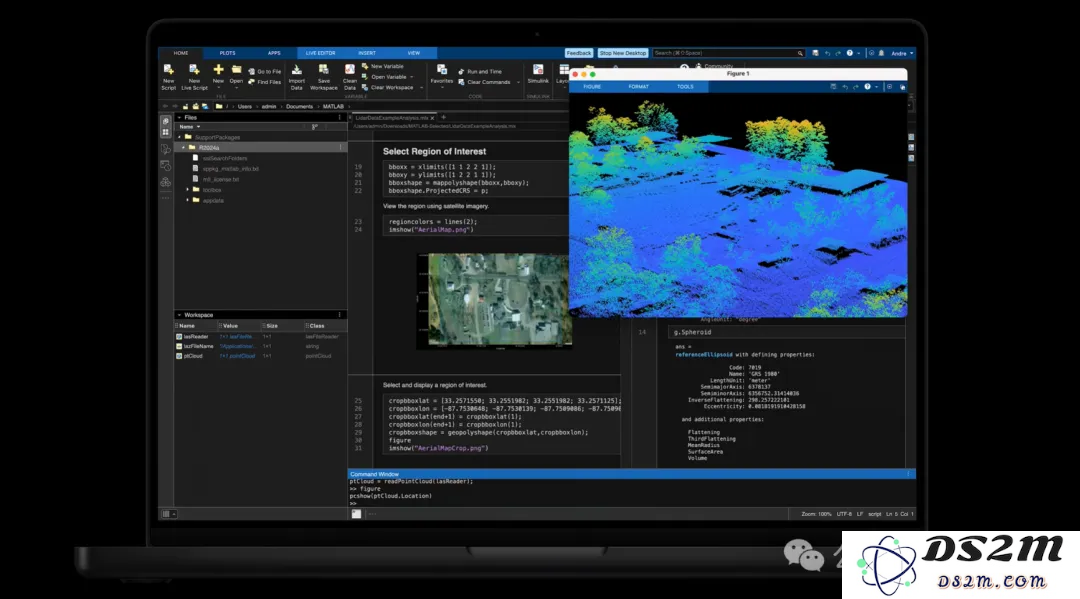Collapse the Files panel

tap(179, 118)
